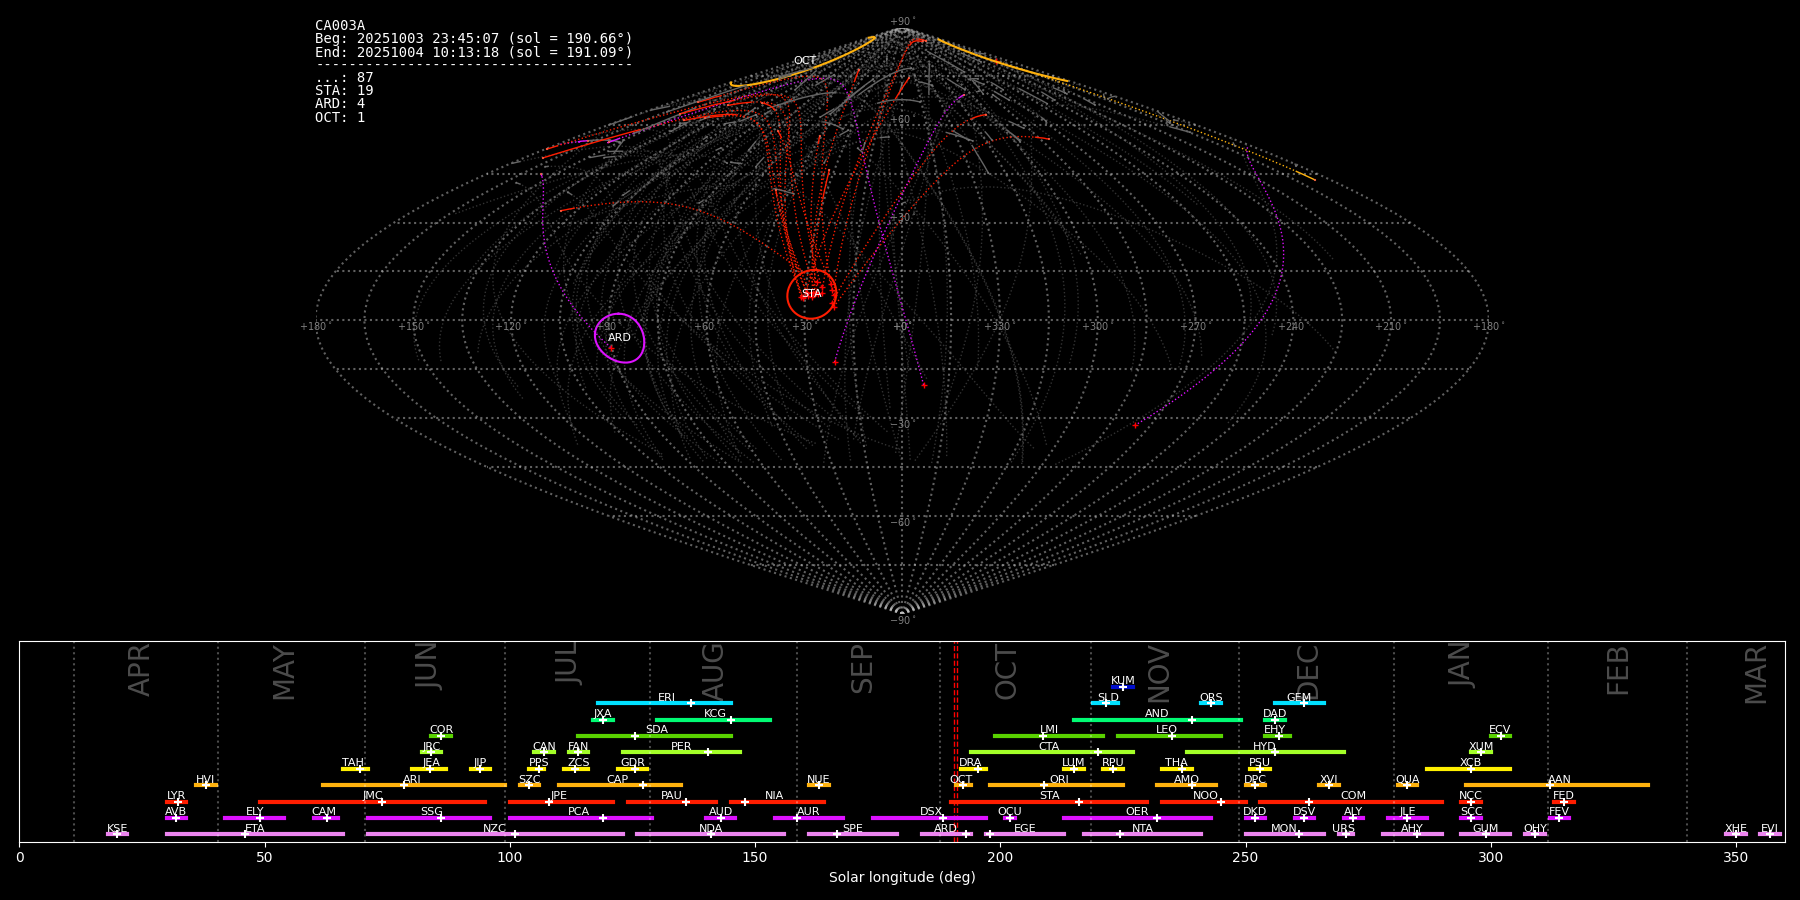Click the QUA shower peak marker
The width and height of the screenshot is (1800, 900).
[1407, 785]
